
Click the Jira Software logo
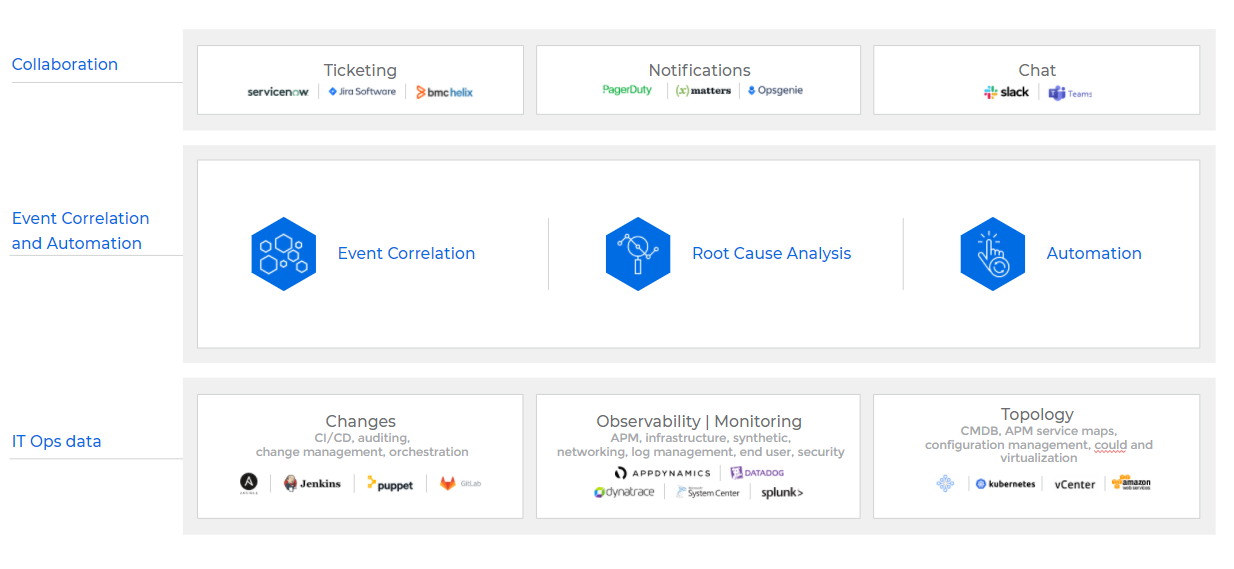click(x=362, y=91)
